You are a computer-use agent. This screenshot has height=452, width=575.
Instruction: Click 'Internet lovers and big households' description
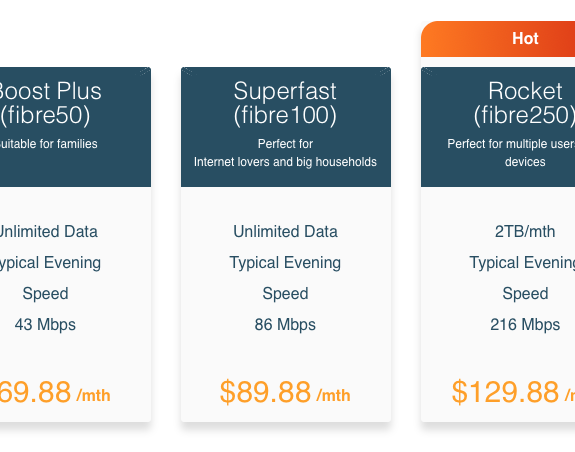point(285,162)
